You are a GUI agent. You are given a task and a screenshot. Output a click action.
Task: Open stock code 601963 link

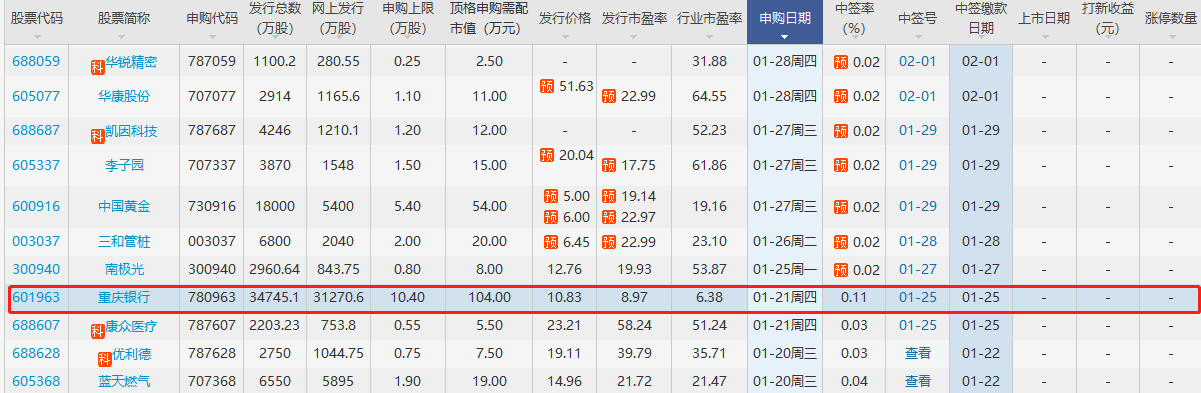click(x=36, y=298)
